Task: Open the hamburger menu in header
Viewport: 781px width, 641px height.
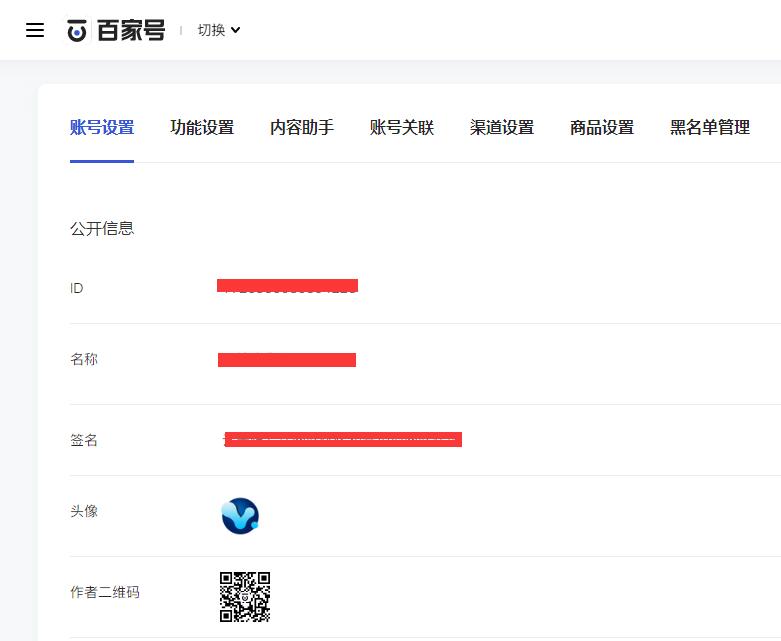Action: (x=35, y=30)
